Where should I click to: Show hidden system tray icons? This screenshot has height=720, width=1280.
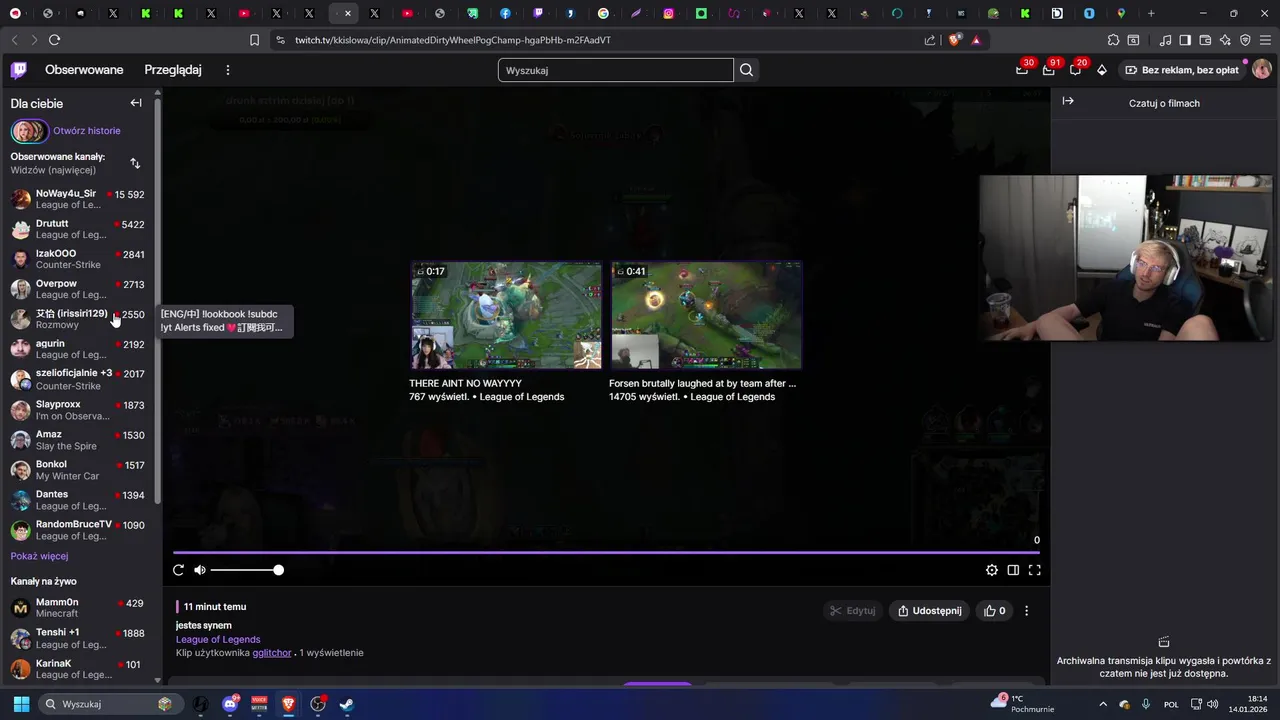[x=1103, y=704]
